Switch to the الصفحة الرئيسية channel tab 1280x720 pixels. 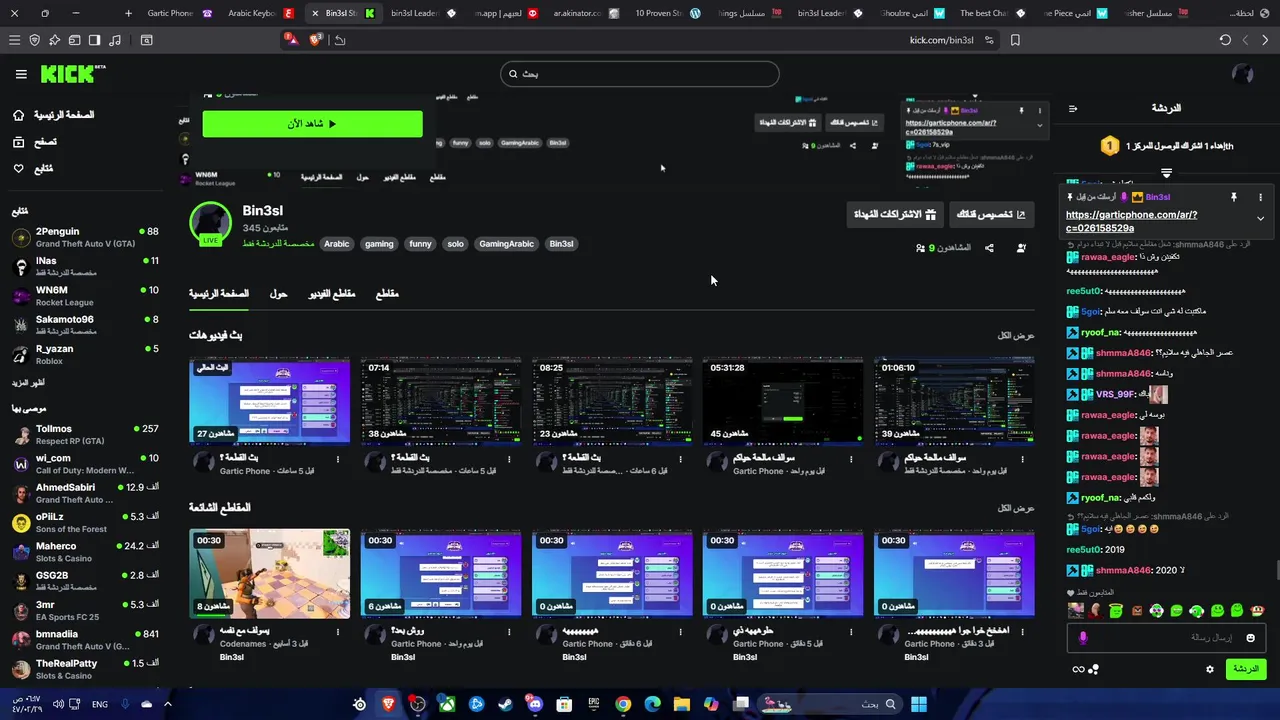(x=219, y=293)
